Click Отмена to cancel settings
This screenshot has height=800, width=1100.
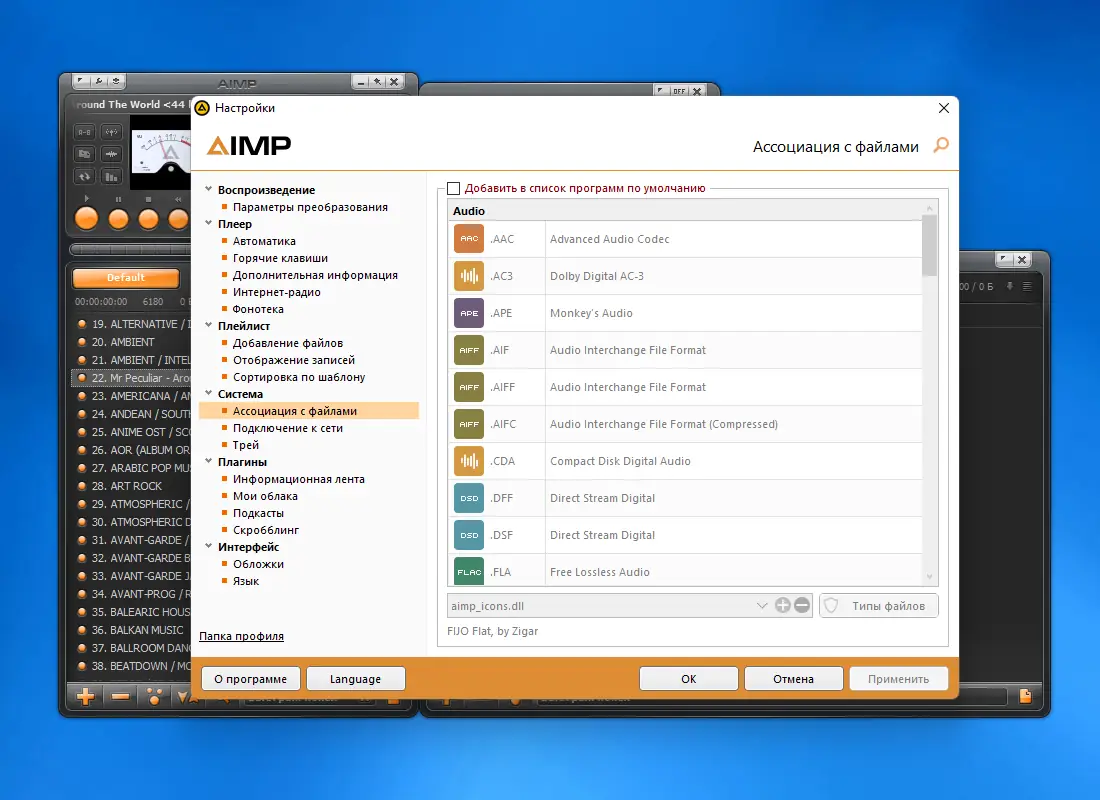pos(793,679)
